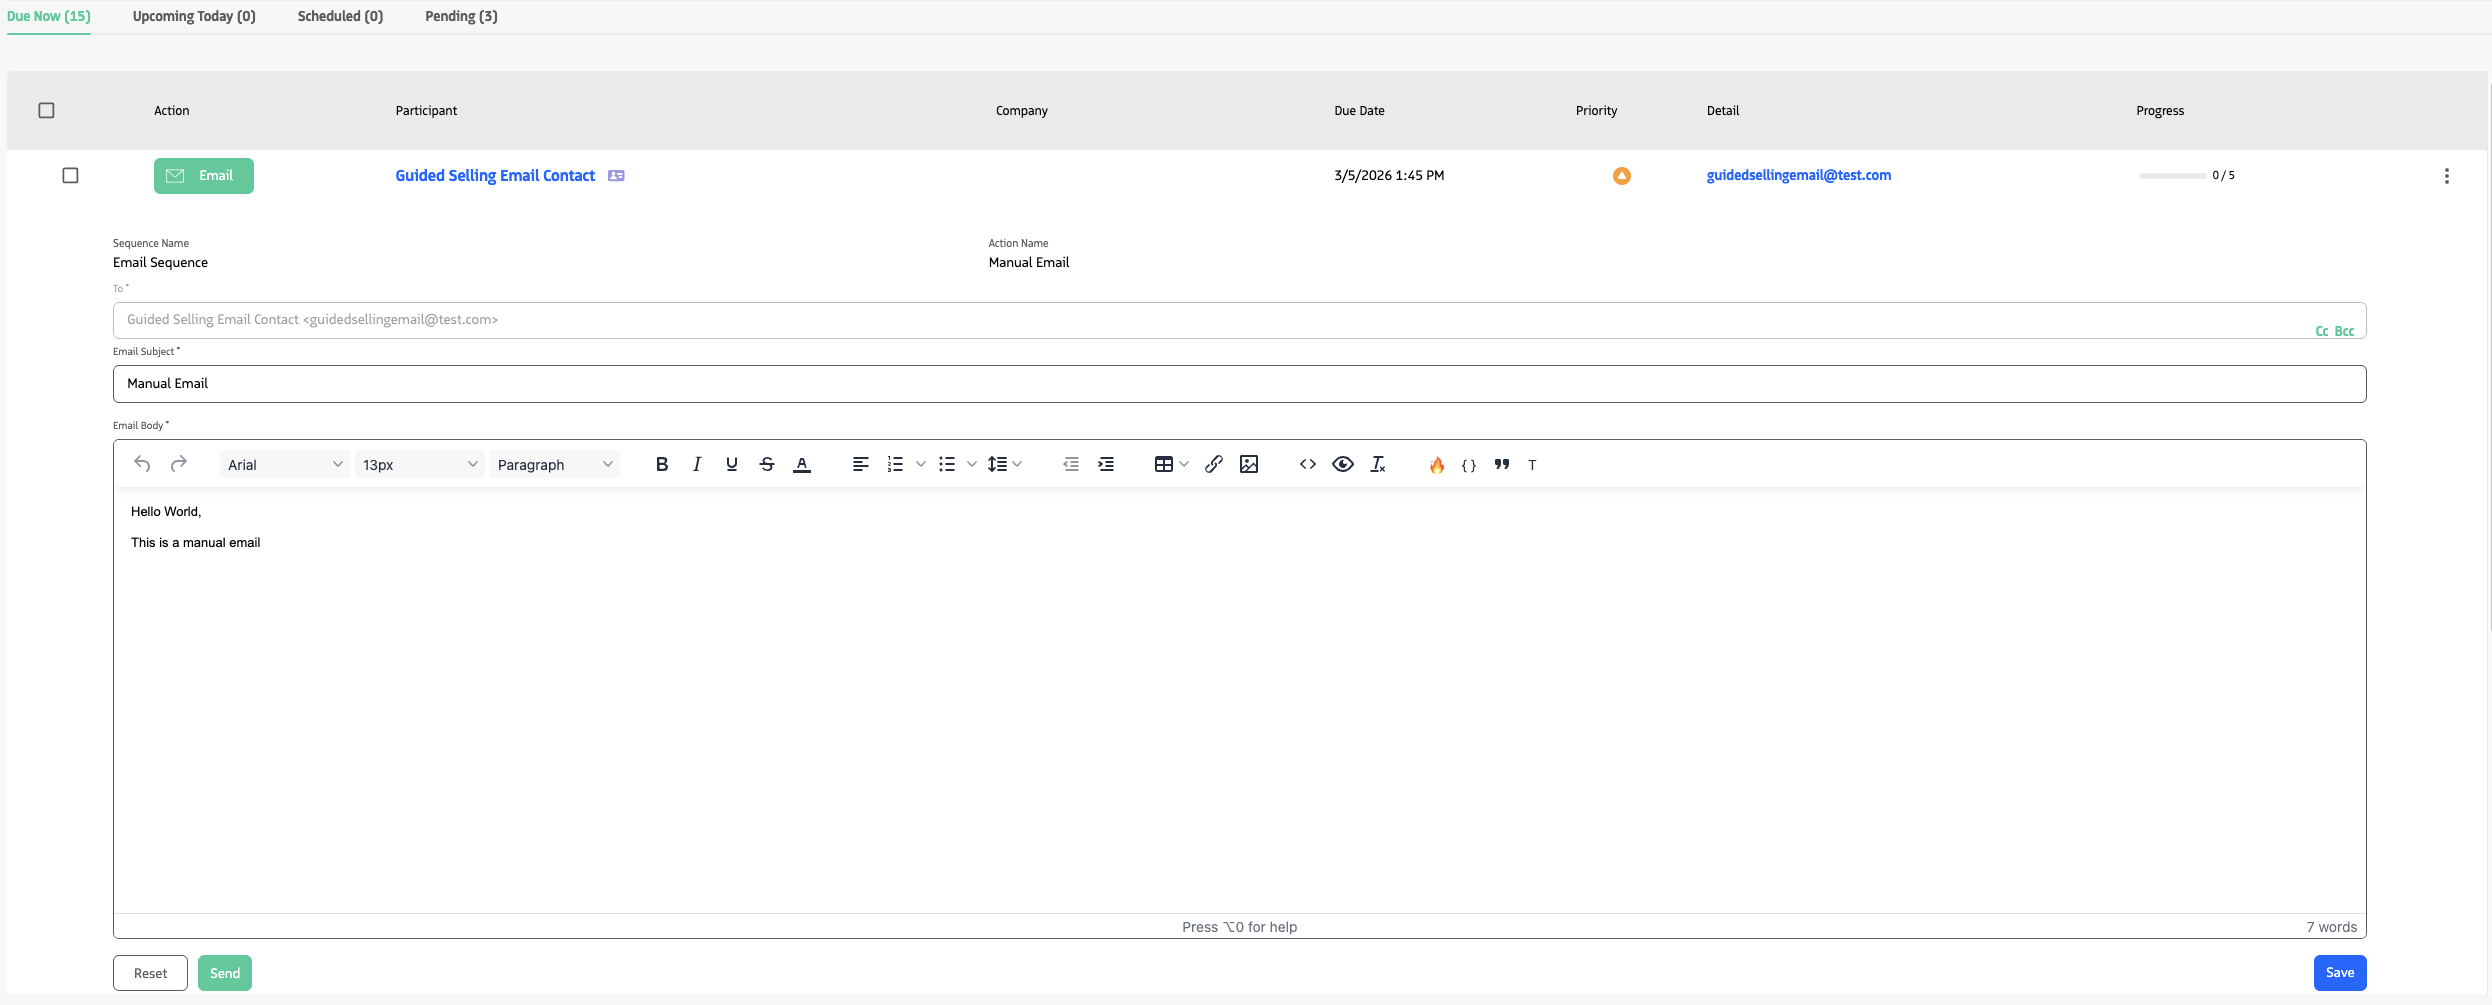Select the header checkbox above the list
This screenshot has height=1005, width=2492.
point(45,108)
